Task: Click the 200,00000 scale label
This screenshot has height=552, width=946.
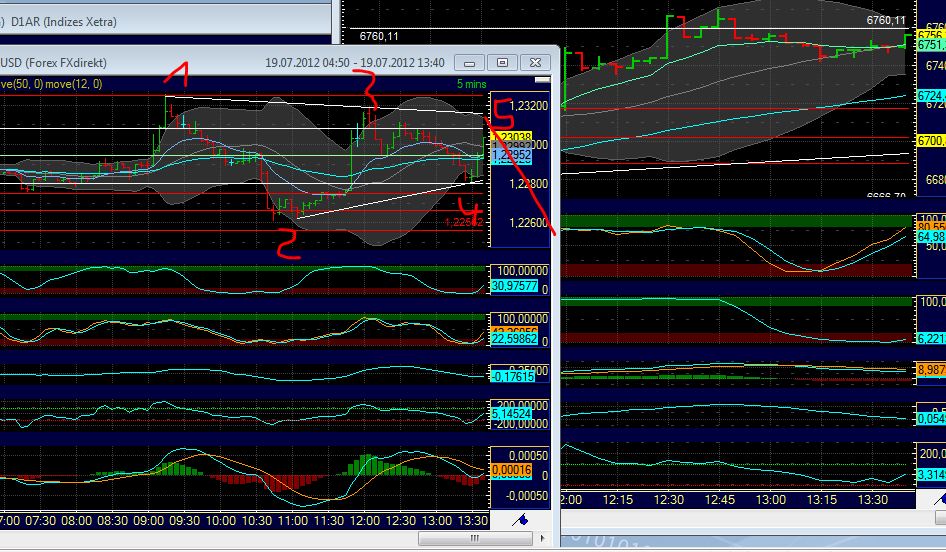Action: pyautogui.click(x=522, y=405)
